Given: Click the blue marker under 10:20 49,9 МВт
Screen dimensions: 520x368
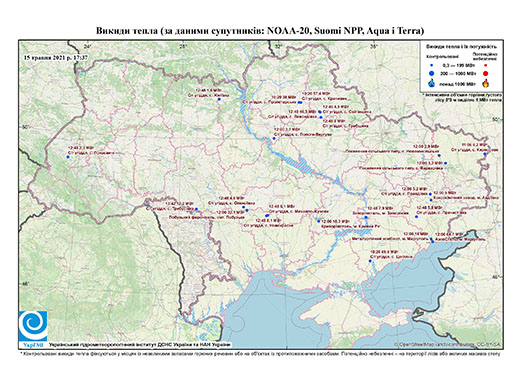Looking at the screenshot, I should [x=370, y=261].
